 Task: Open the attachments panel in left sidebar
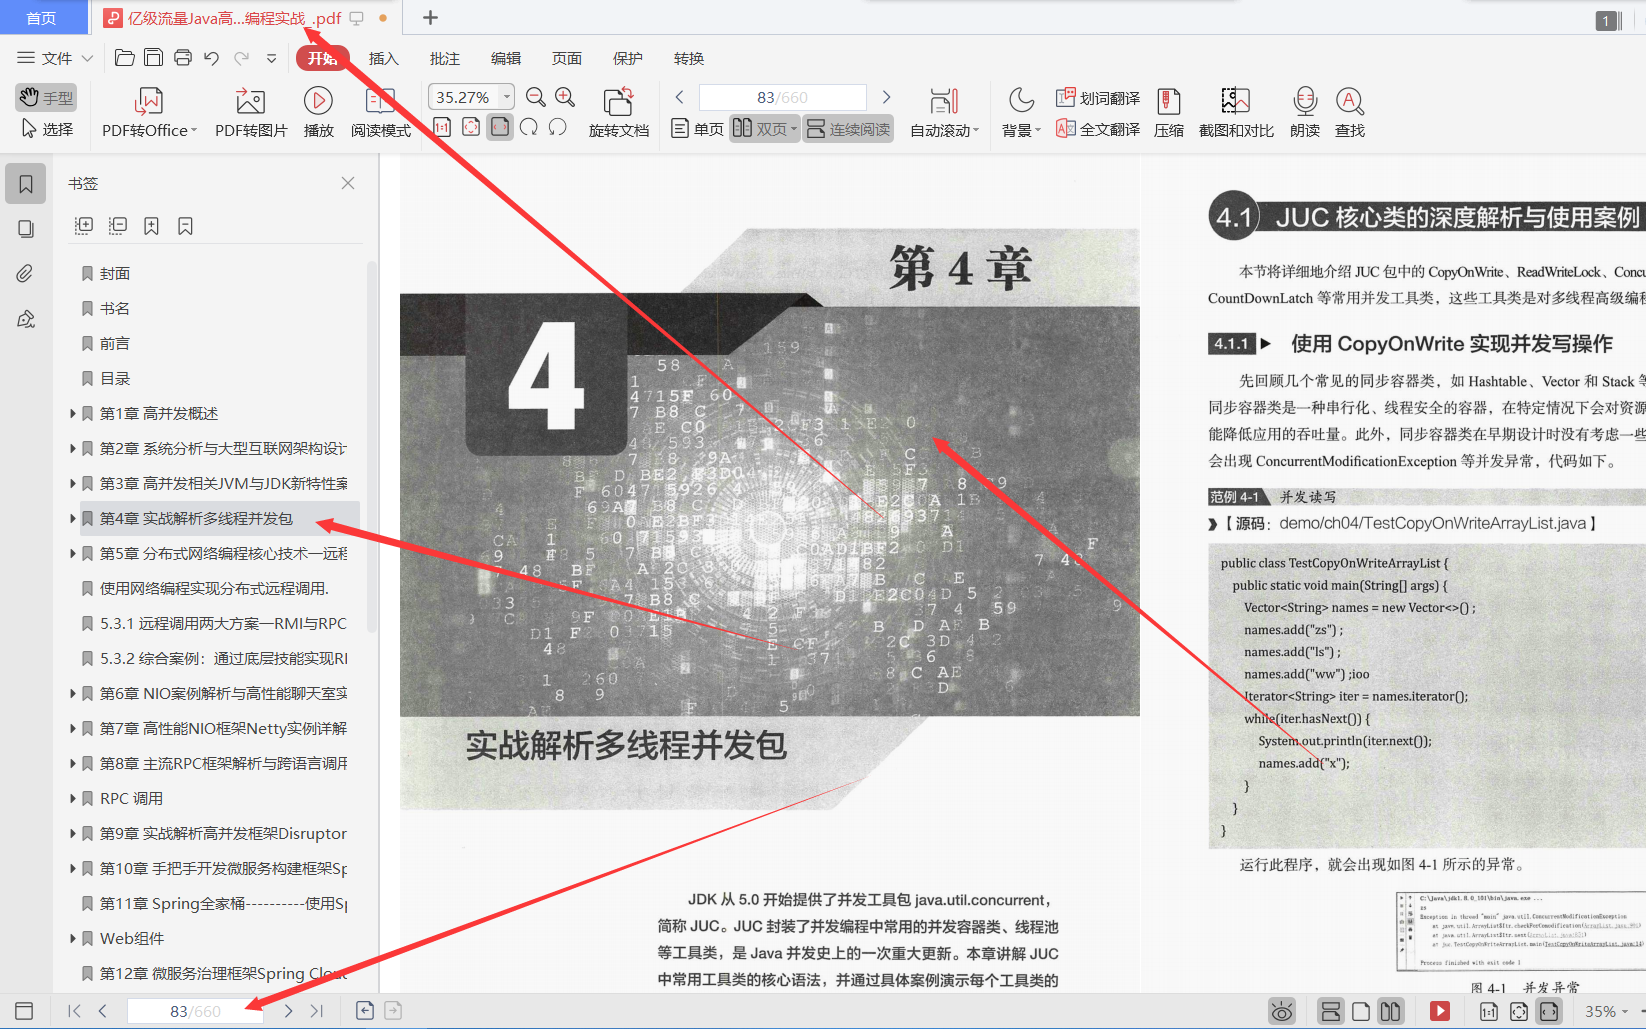pyautogui.click(x=25, y=272)
